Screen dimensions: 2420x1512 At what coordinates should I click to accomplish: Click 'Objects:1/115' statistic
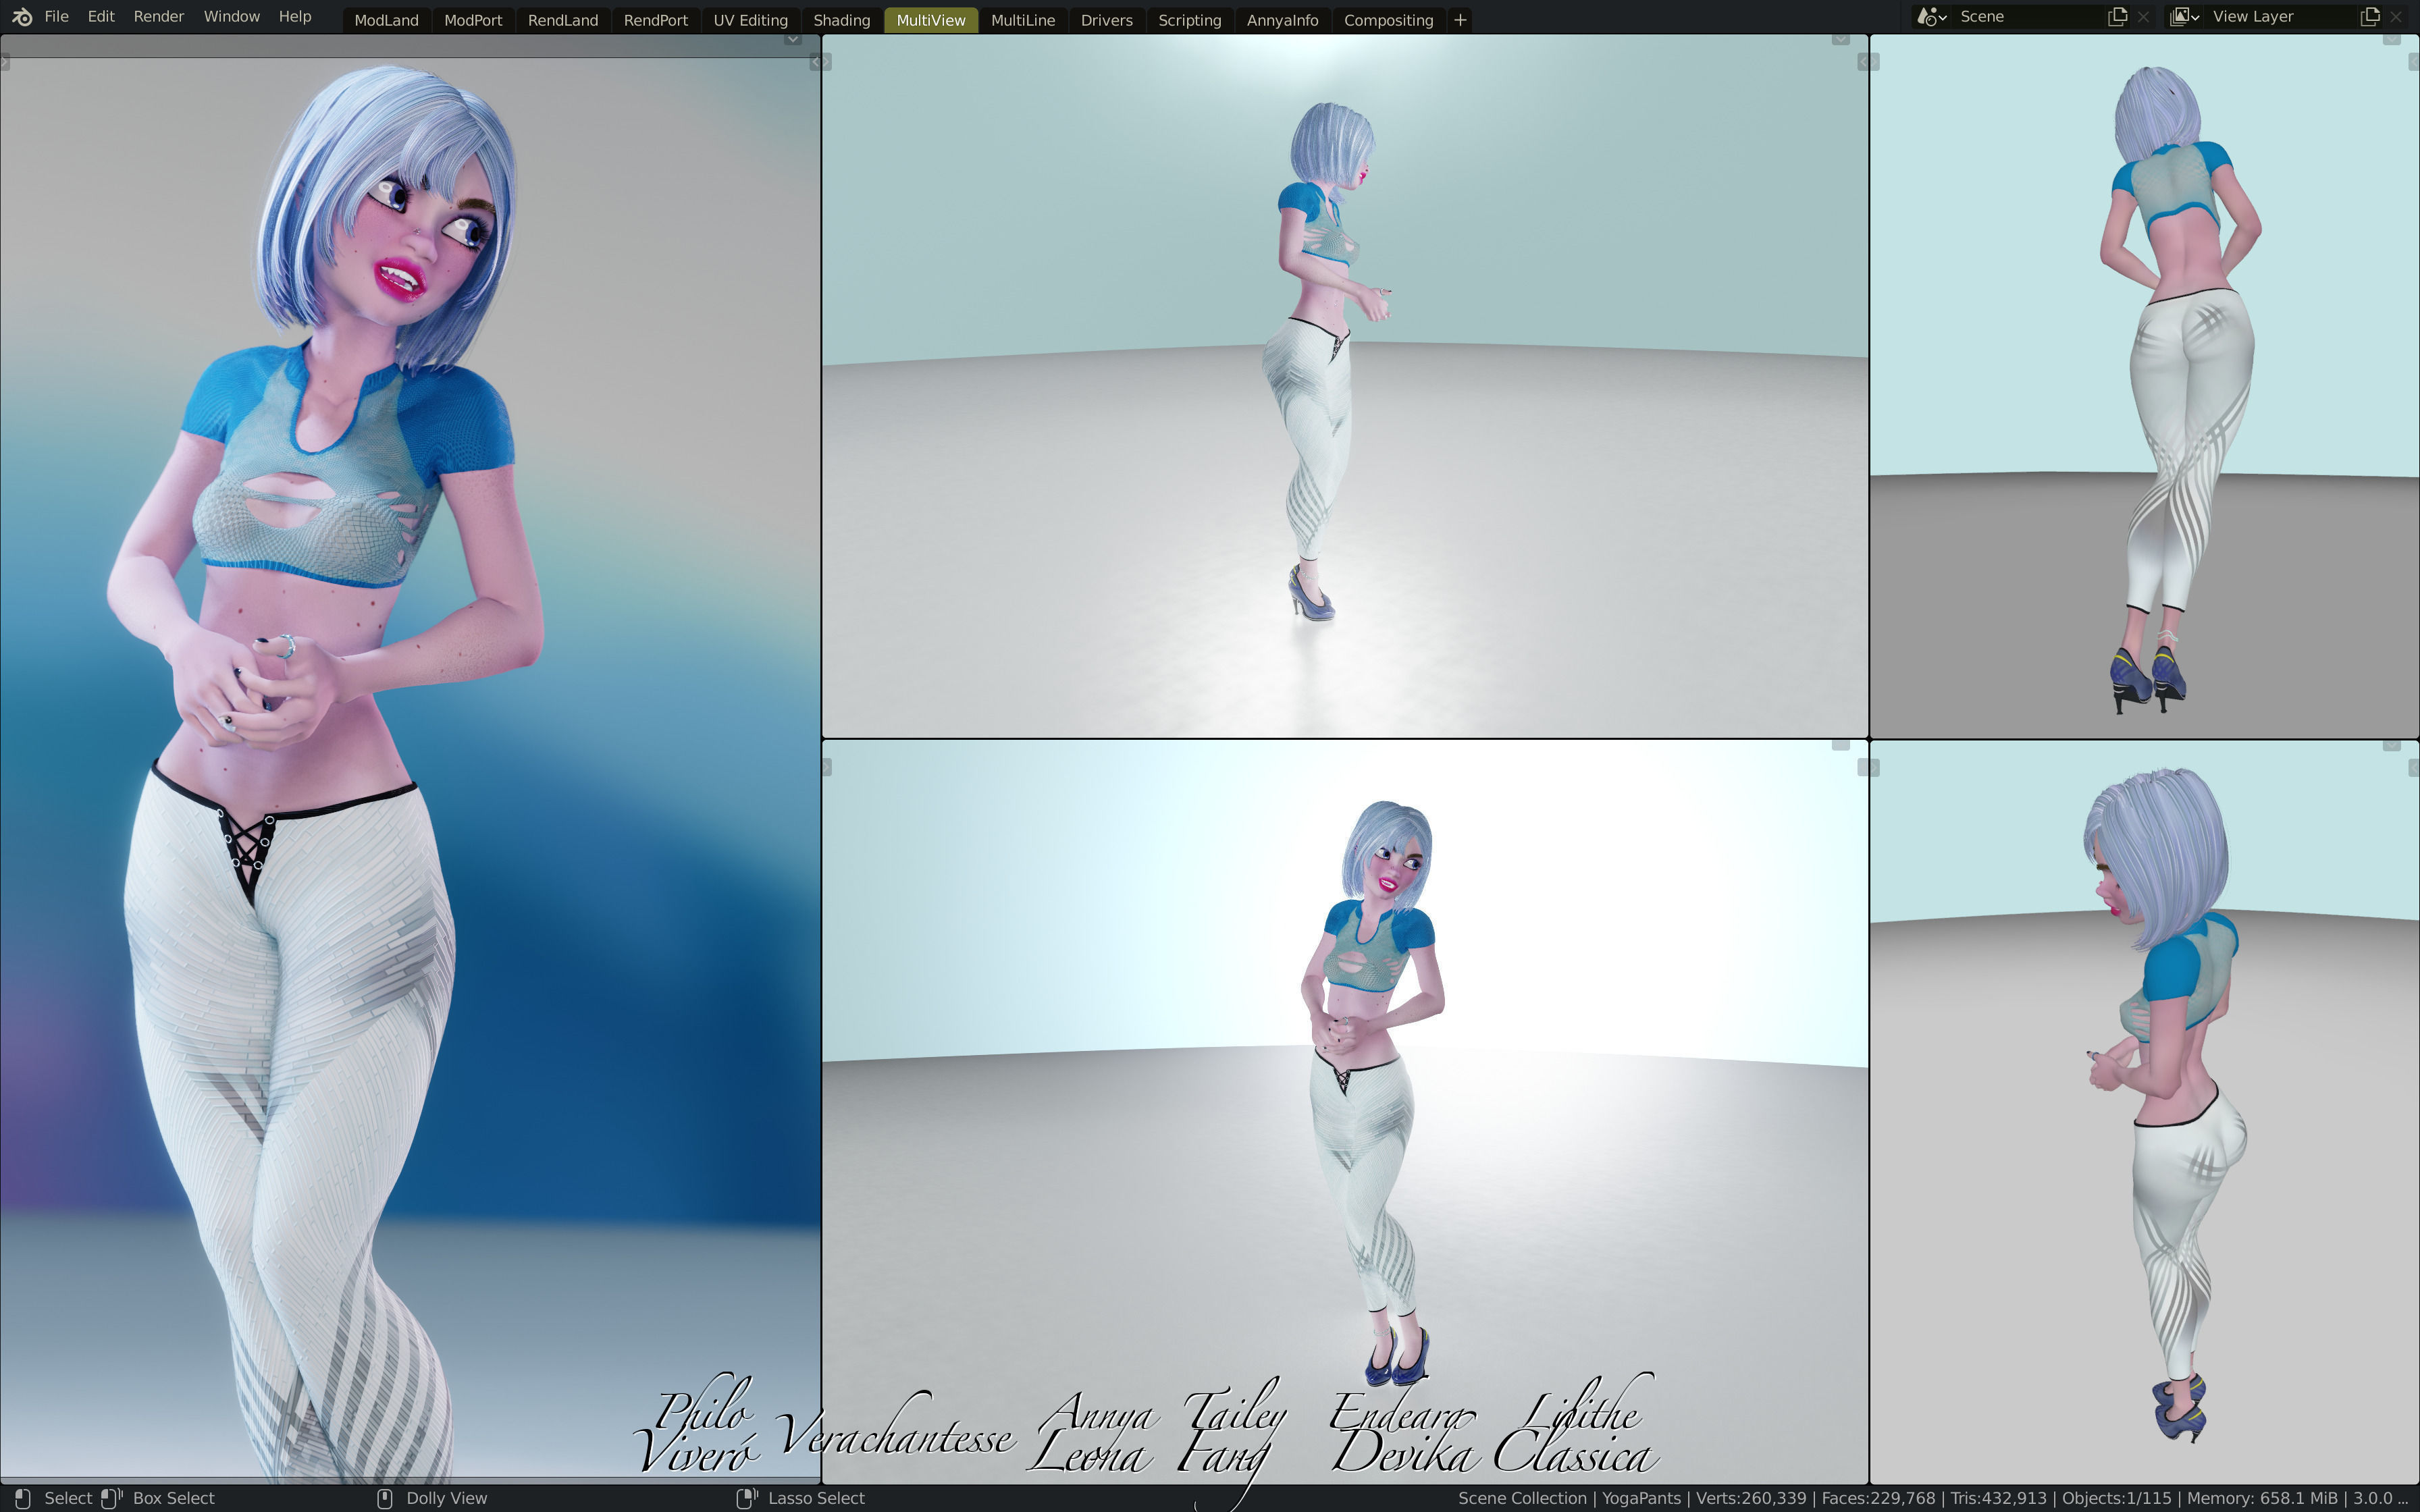coord(2117,1498)
